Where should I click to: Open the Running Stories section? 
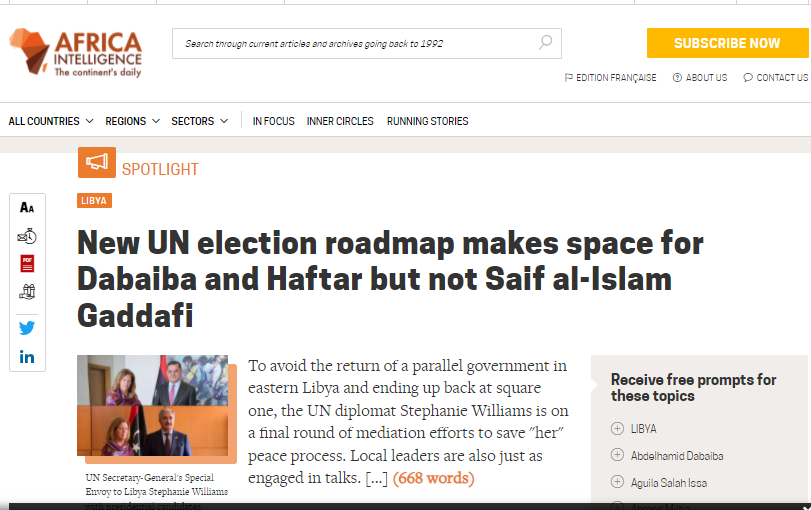427,121
